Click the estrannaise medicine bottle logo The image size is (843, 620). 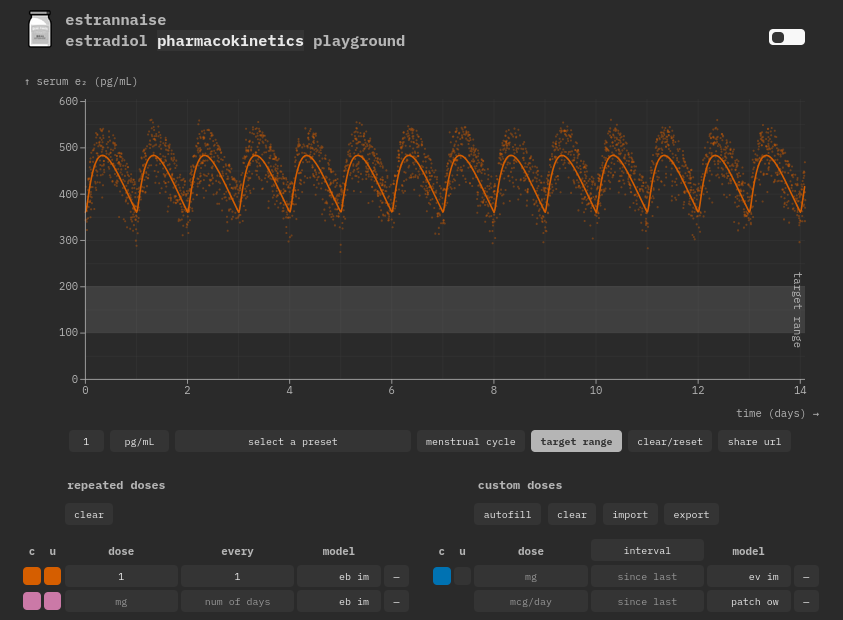[40, 30]
